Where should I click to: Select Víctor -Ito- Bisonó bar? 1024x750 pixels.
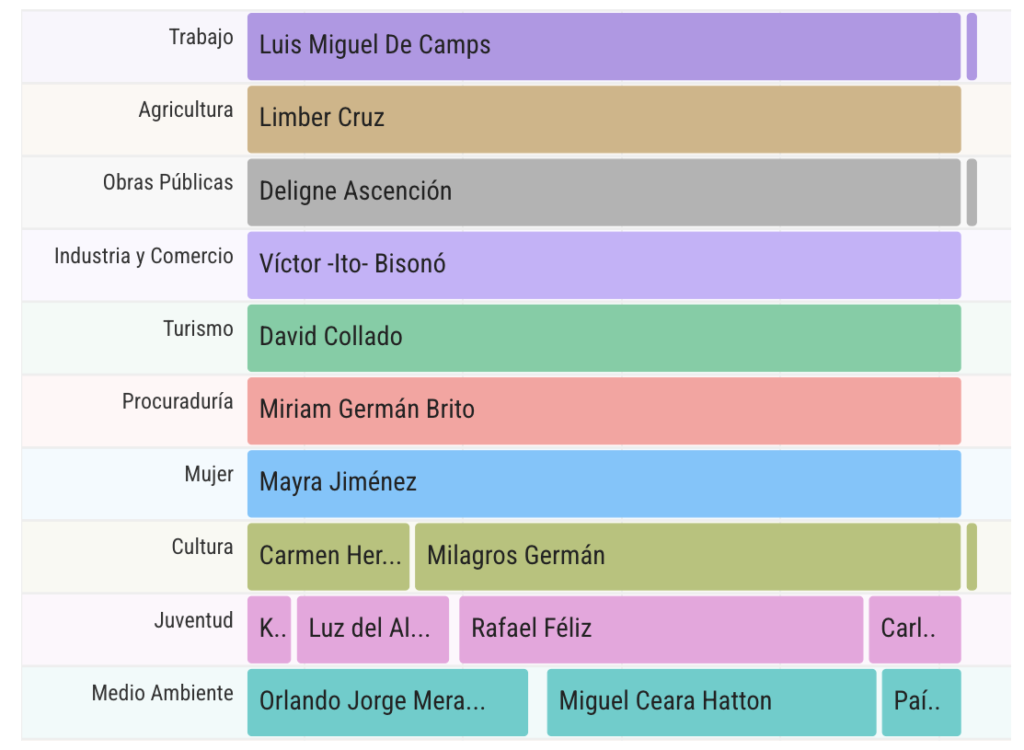604,265
